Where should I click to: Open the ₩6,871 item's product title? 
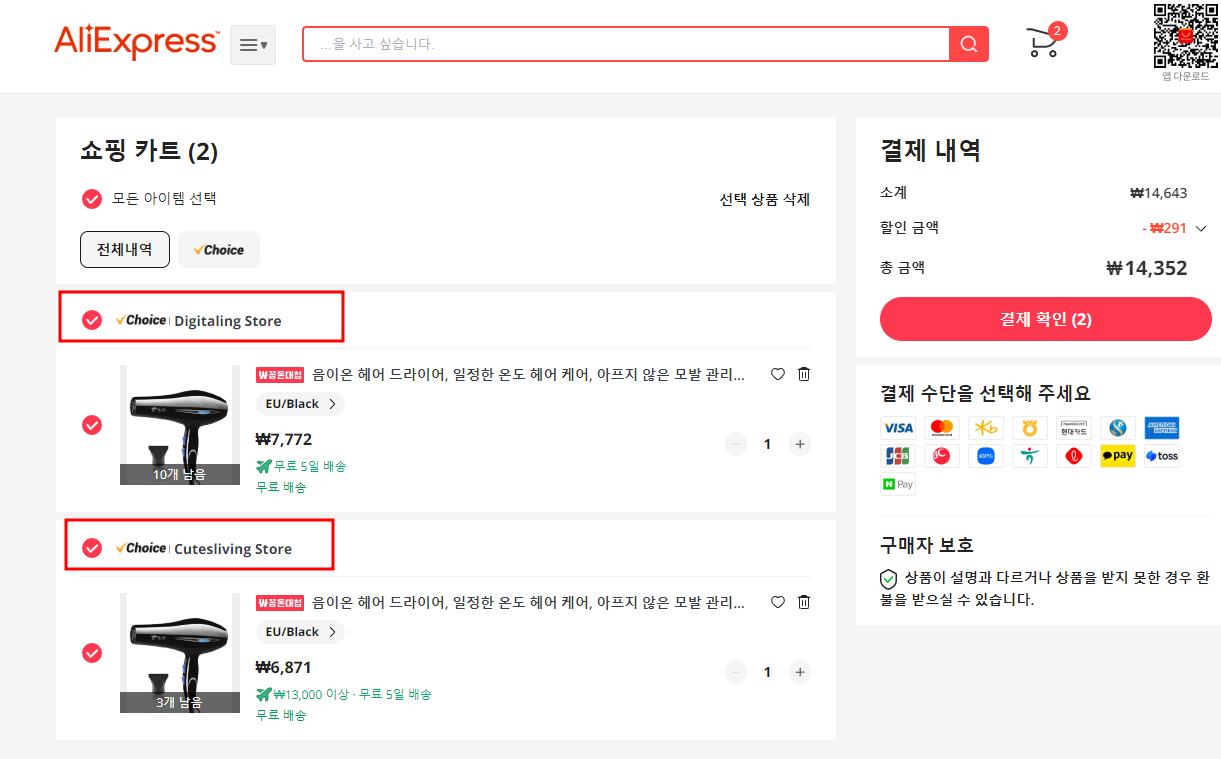528,603
